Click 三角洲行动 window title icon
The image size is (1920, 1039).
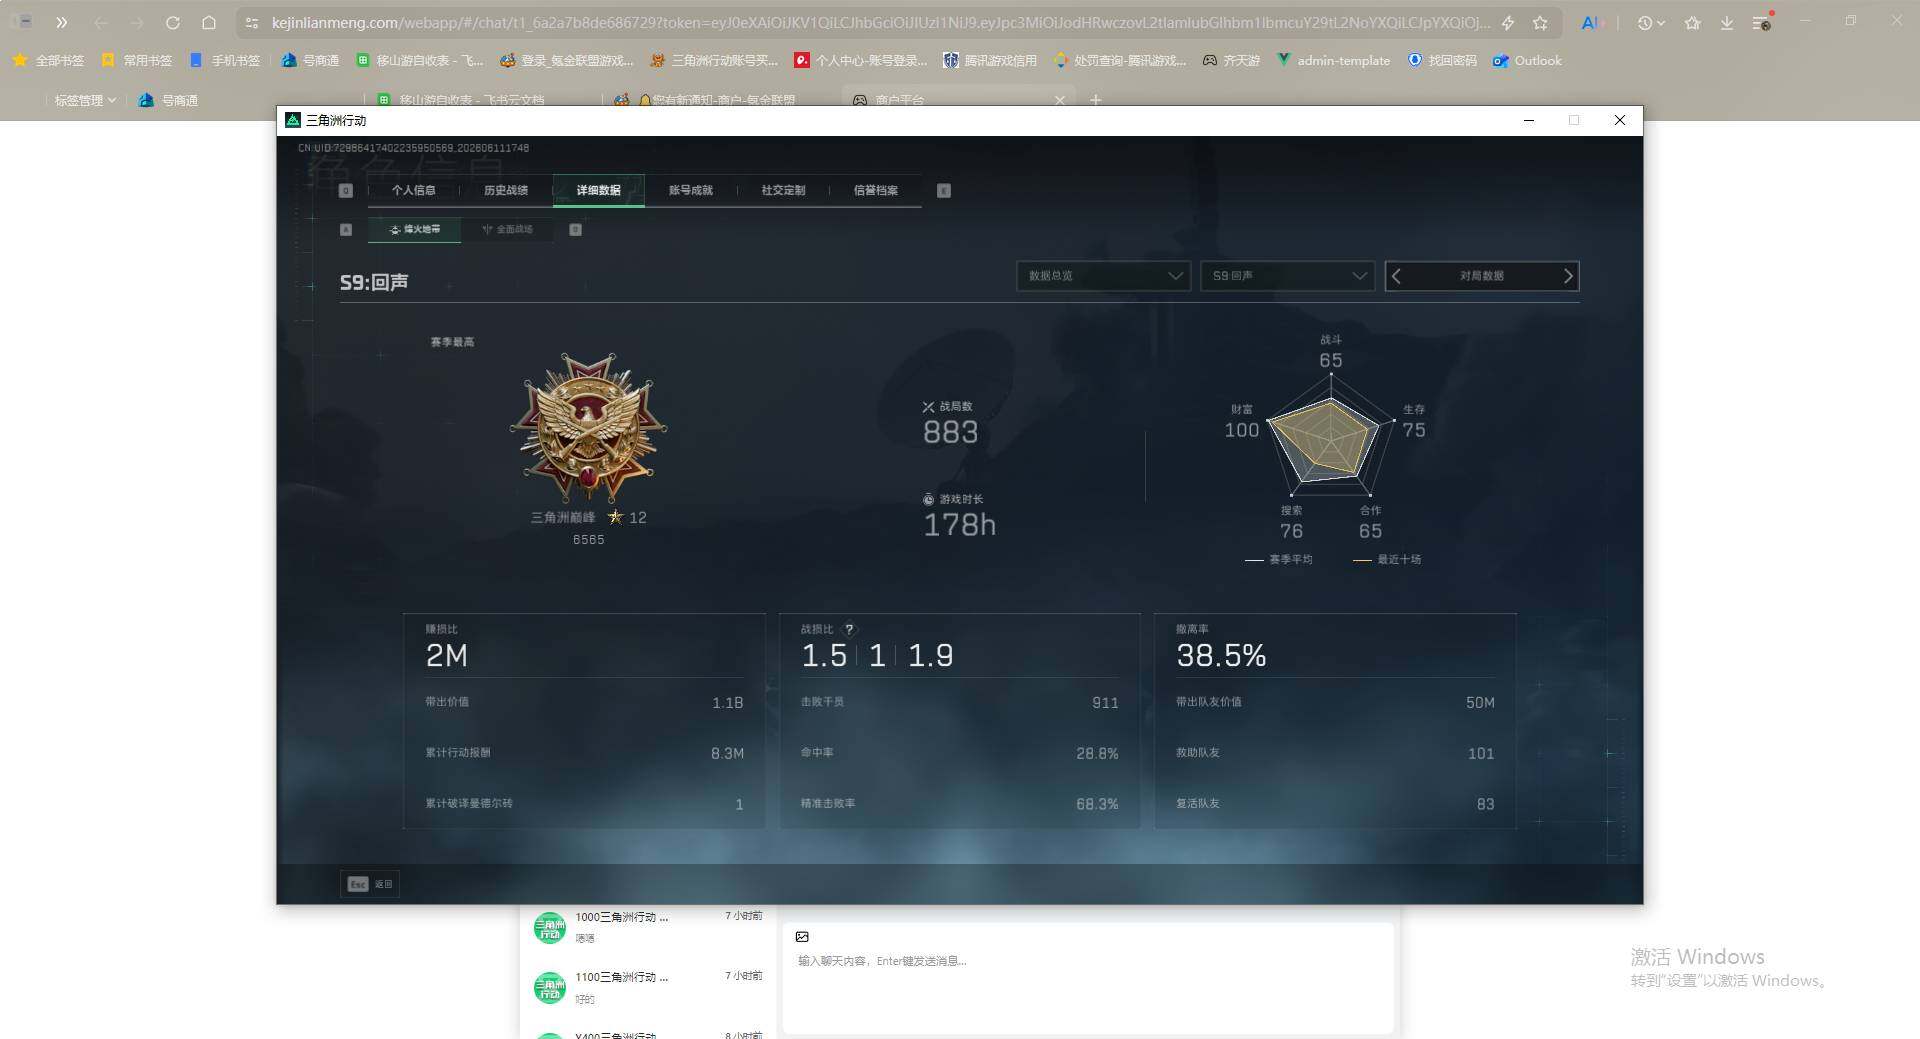(x=293, y=120)
